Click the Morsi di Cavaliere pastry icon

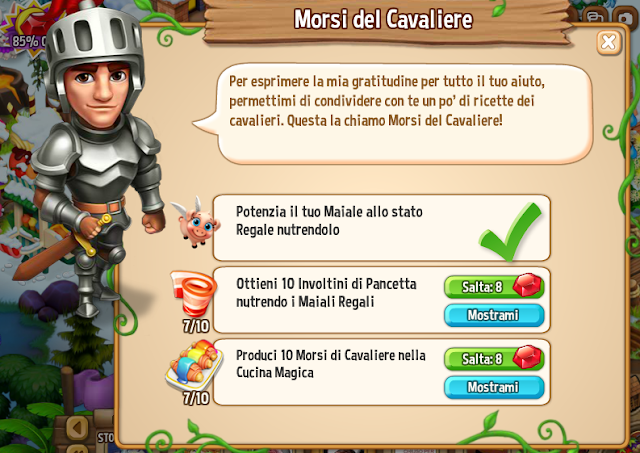pos(194,364)
